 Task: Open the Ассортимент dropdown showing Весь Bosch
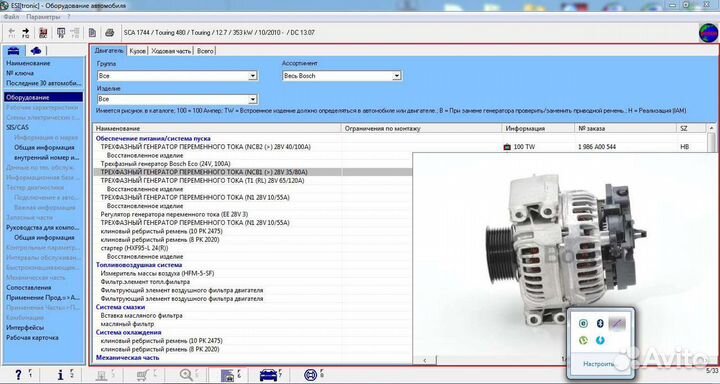[397, 76]
